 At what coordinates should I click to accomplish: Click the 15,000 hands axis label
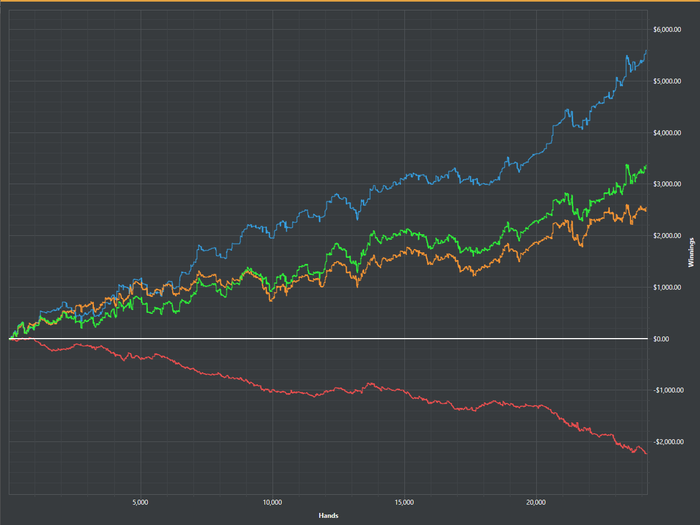(x=404, y=502)
